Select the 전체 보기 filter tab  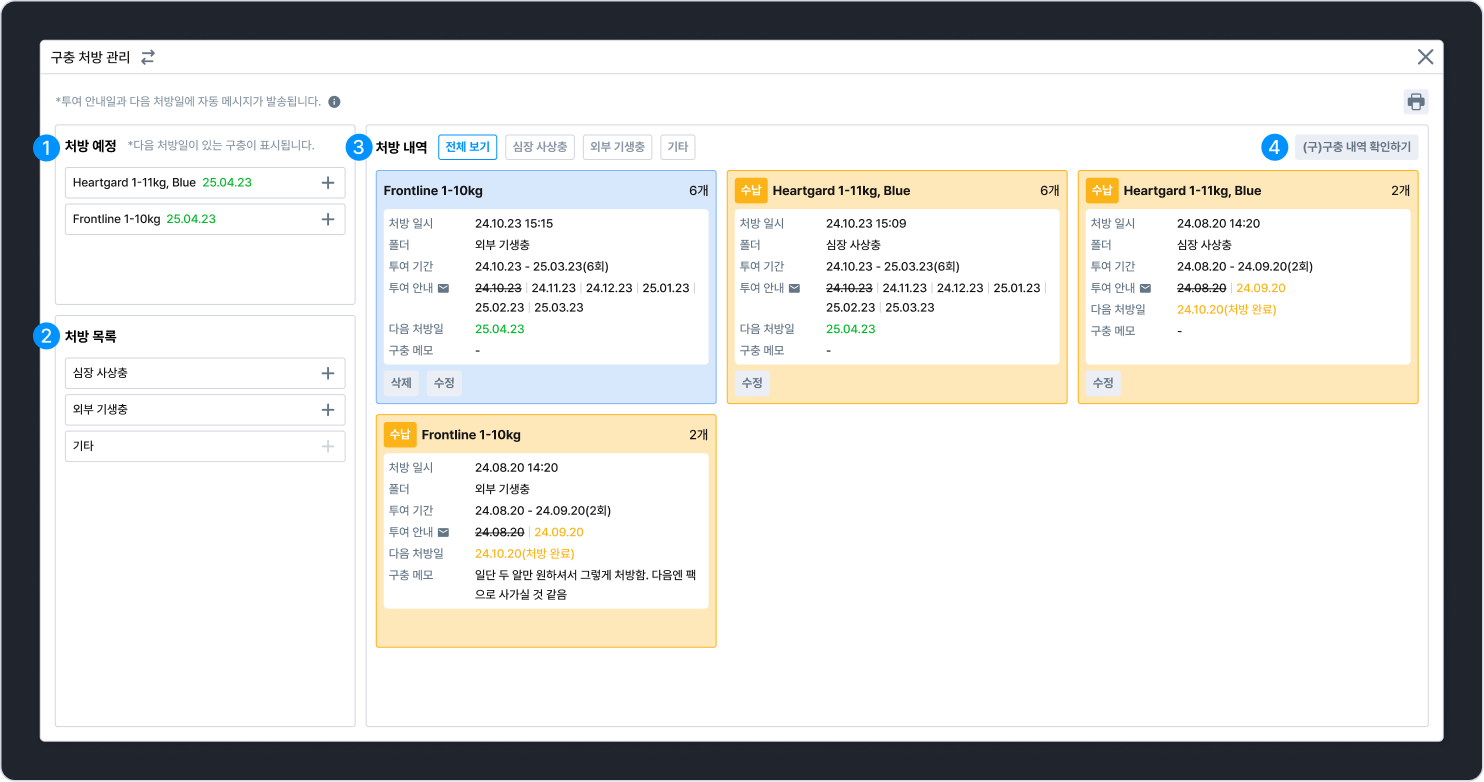[468, 147]
